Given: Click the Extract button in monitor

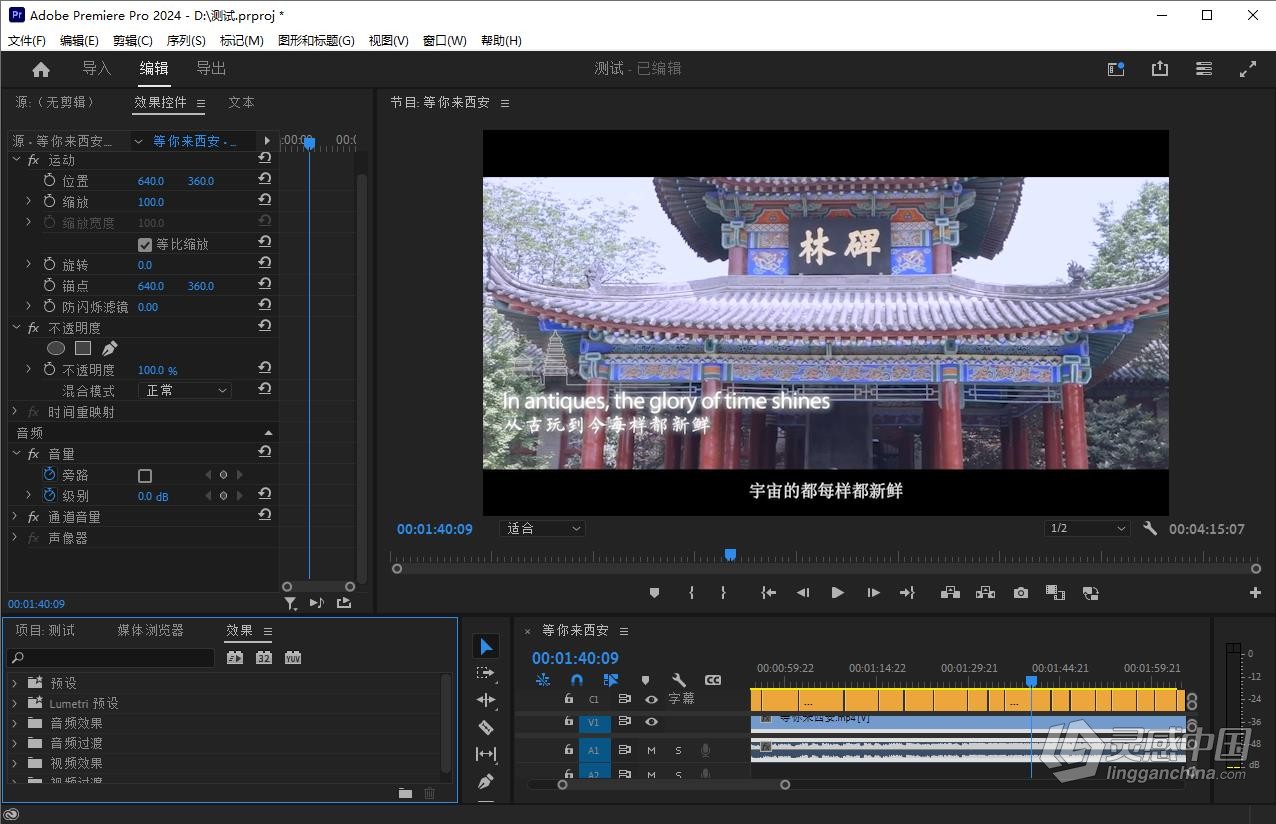Looking at the screenshot, I should click(x=985, y=593).
